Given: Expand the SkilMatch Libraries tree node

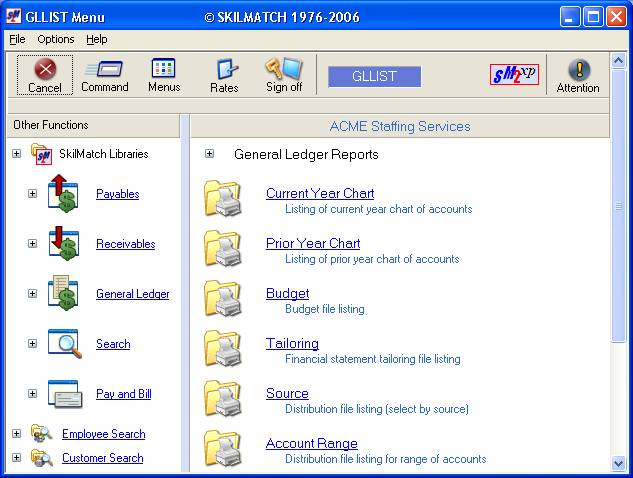Looking at the screenshot, I should point(16,153).
